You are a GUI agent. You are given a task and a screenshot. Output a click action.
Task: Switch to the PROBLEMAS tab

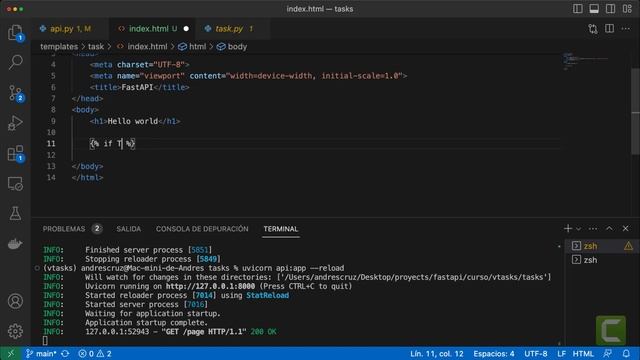64,229
